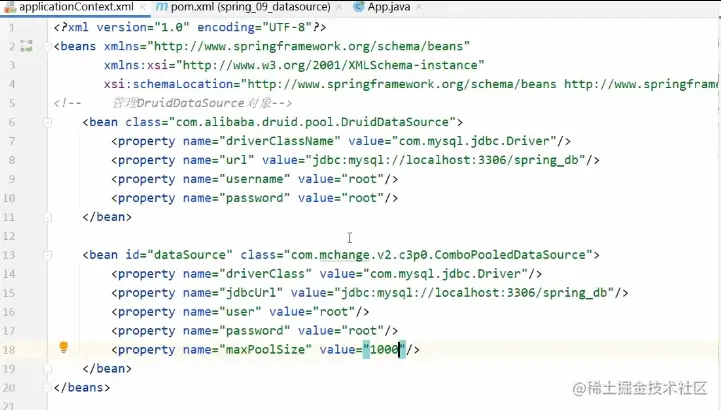721x410 pixels.
Task: Click the applicationContext.xml tab file icon
Action: tap(10, 7)
